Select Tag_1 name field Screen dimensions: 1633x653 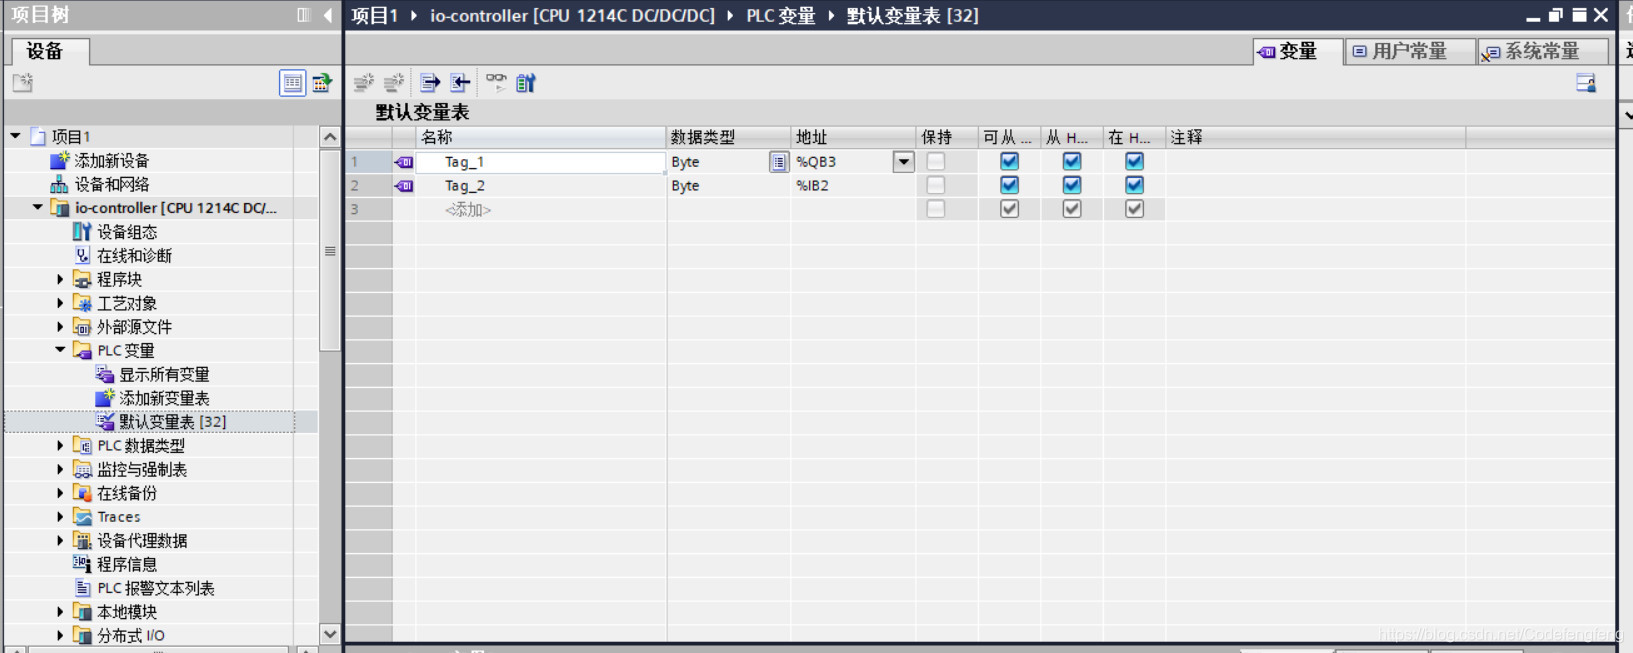pos(541,162)
